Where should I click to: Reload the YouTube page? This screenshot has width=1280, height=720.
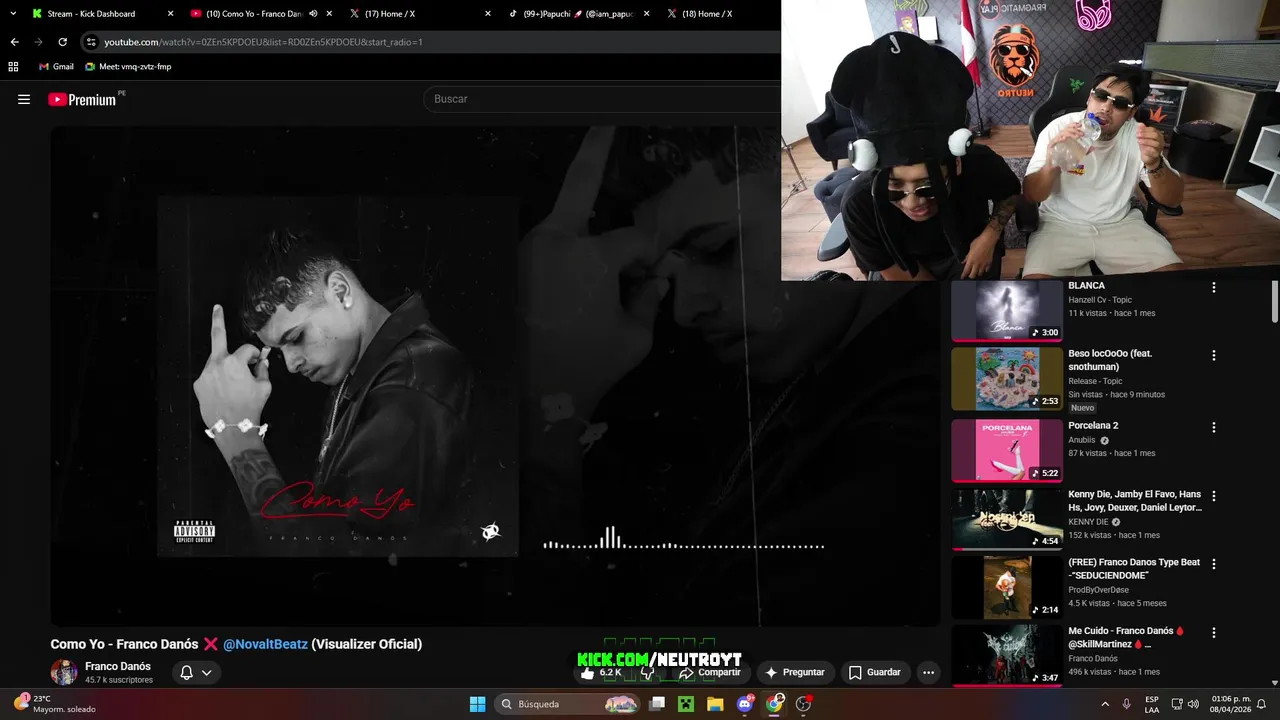click(x=62, y=42)
